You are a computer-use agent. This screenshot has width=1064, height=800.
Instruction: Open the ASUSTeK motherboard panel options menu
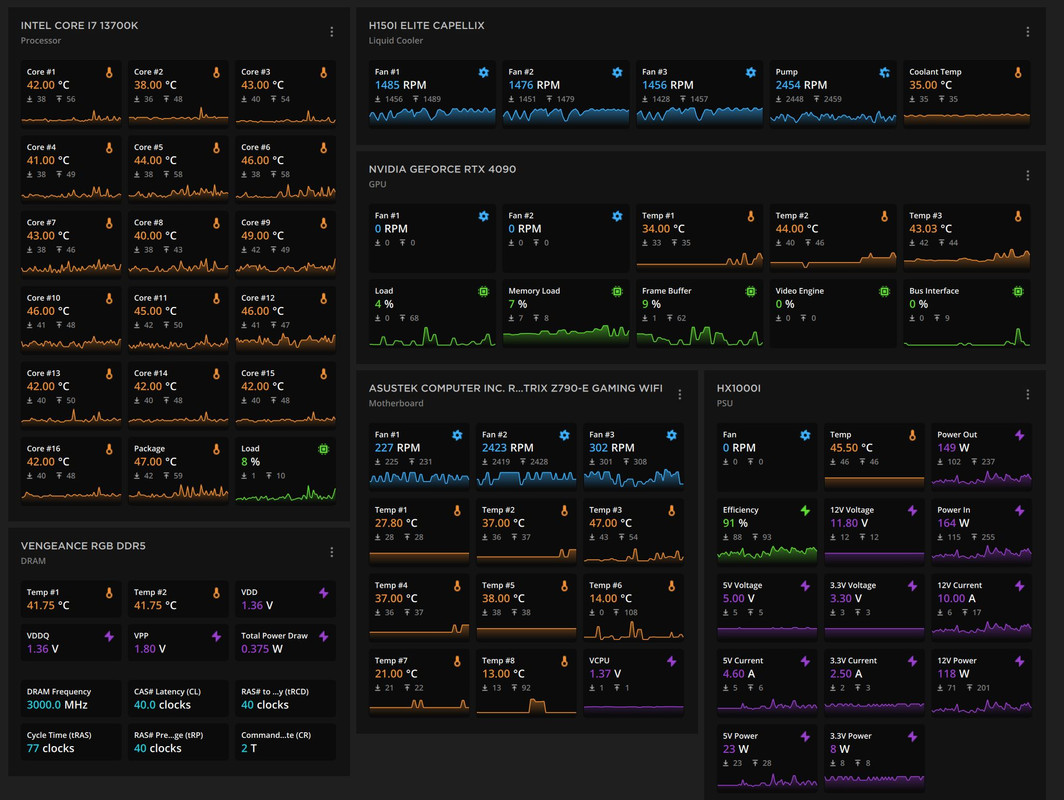[679, 394]
